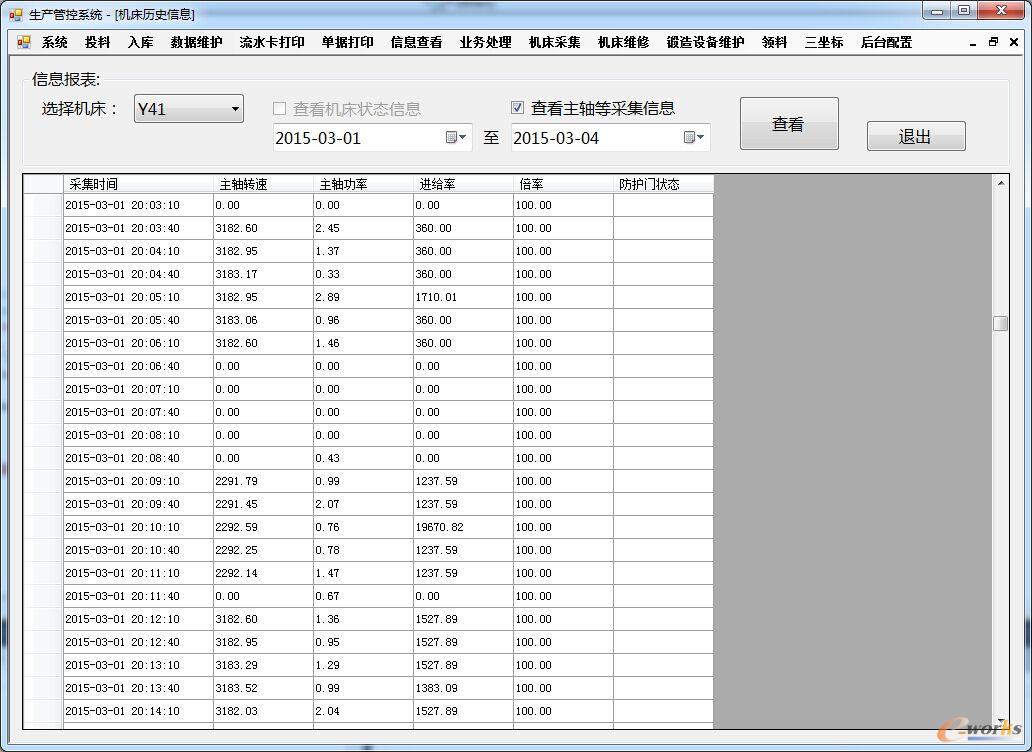
Task: Sort by 倍率 column header
Action: 563,184
